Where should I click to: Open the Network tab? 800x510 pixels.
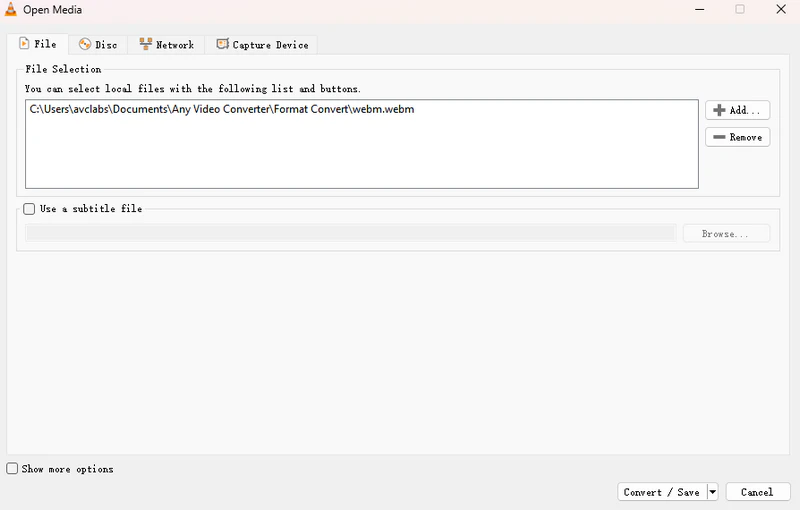166,45
